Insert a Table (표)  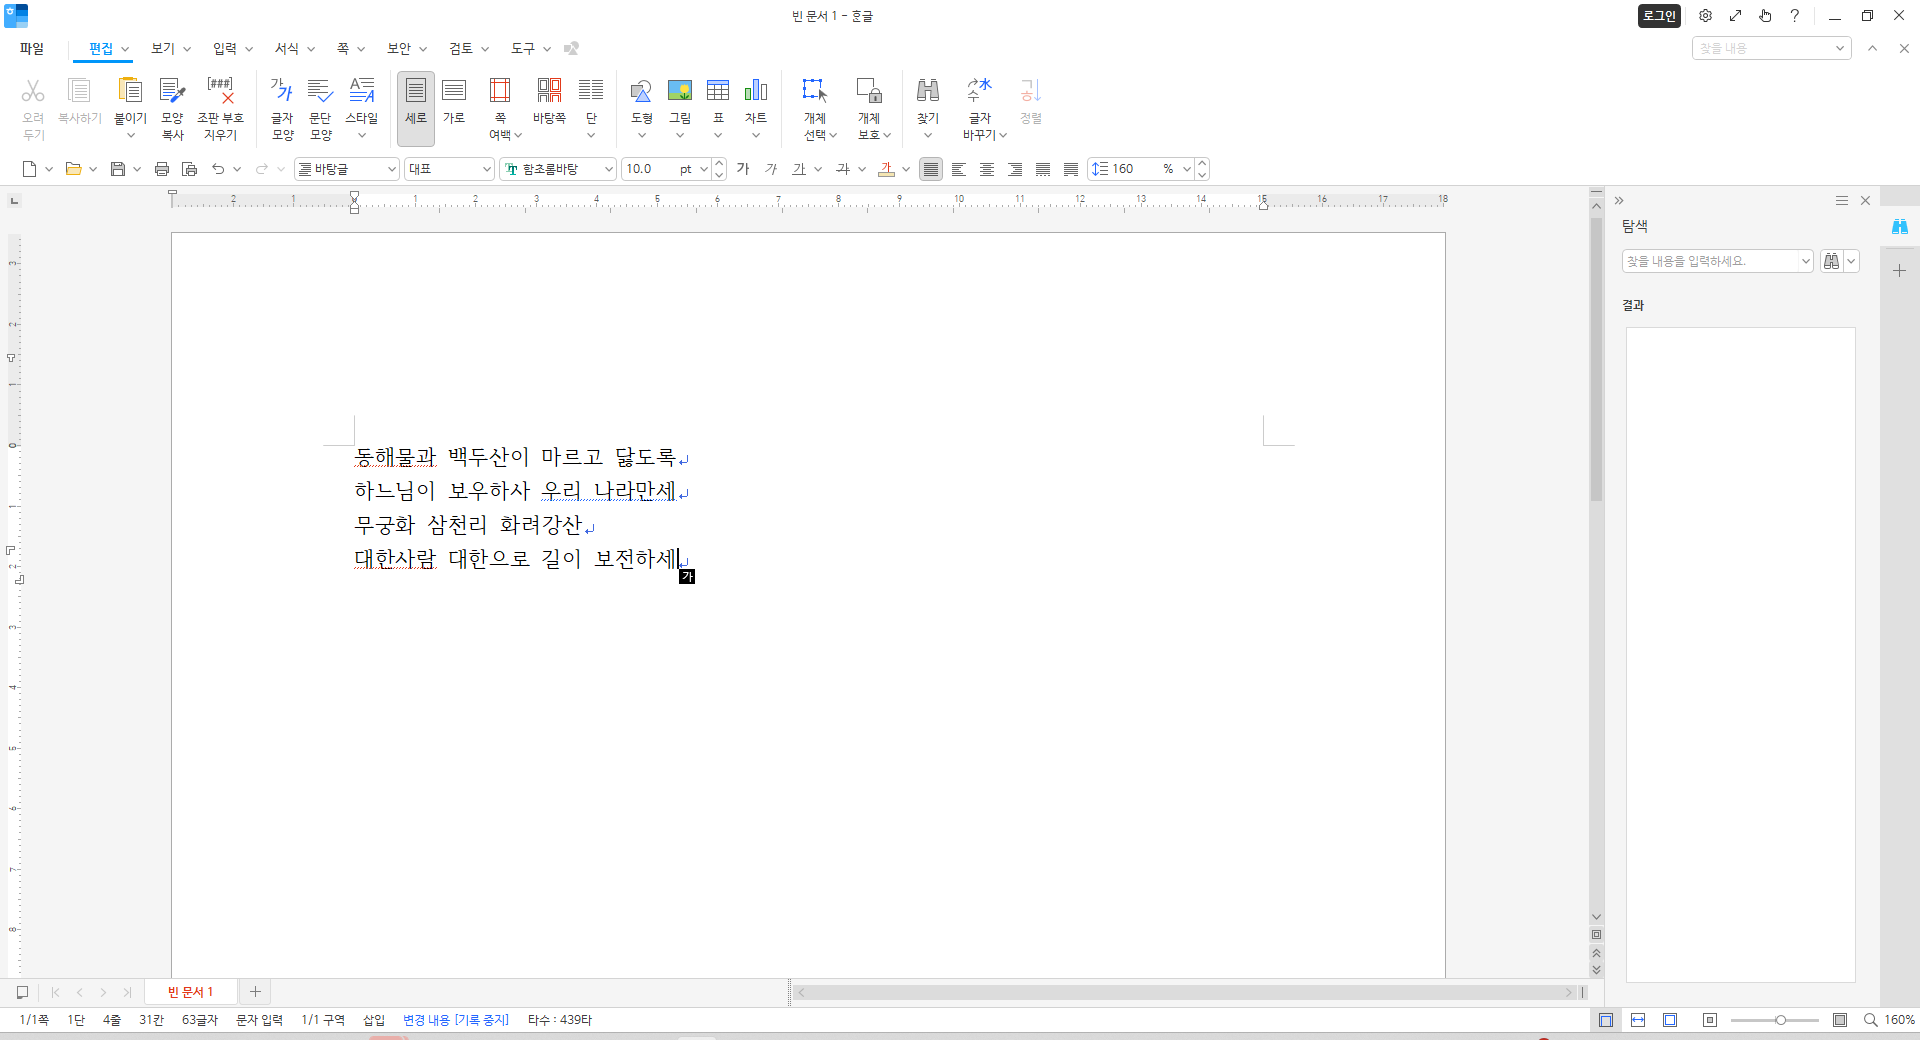(x=718, y=91)
